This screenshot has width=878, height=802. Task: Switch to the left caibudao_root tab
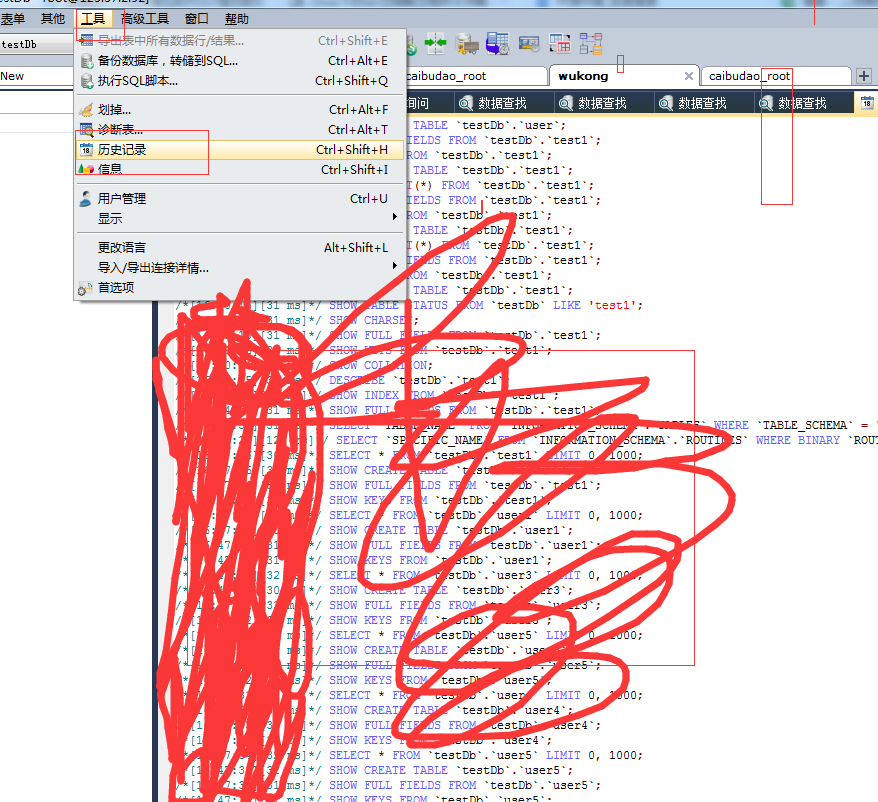point(475,76)
